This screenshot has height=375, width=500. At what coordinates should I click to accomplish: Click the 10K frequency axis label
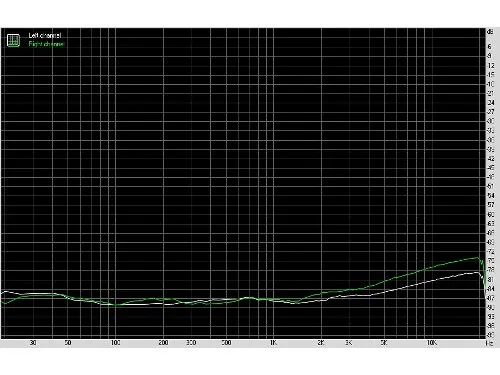click(432, 343)
